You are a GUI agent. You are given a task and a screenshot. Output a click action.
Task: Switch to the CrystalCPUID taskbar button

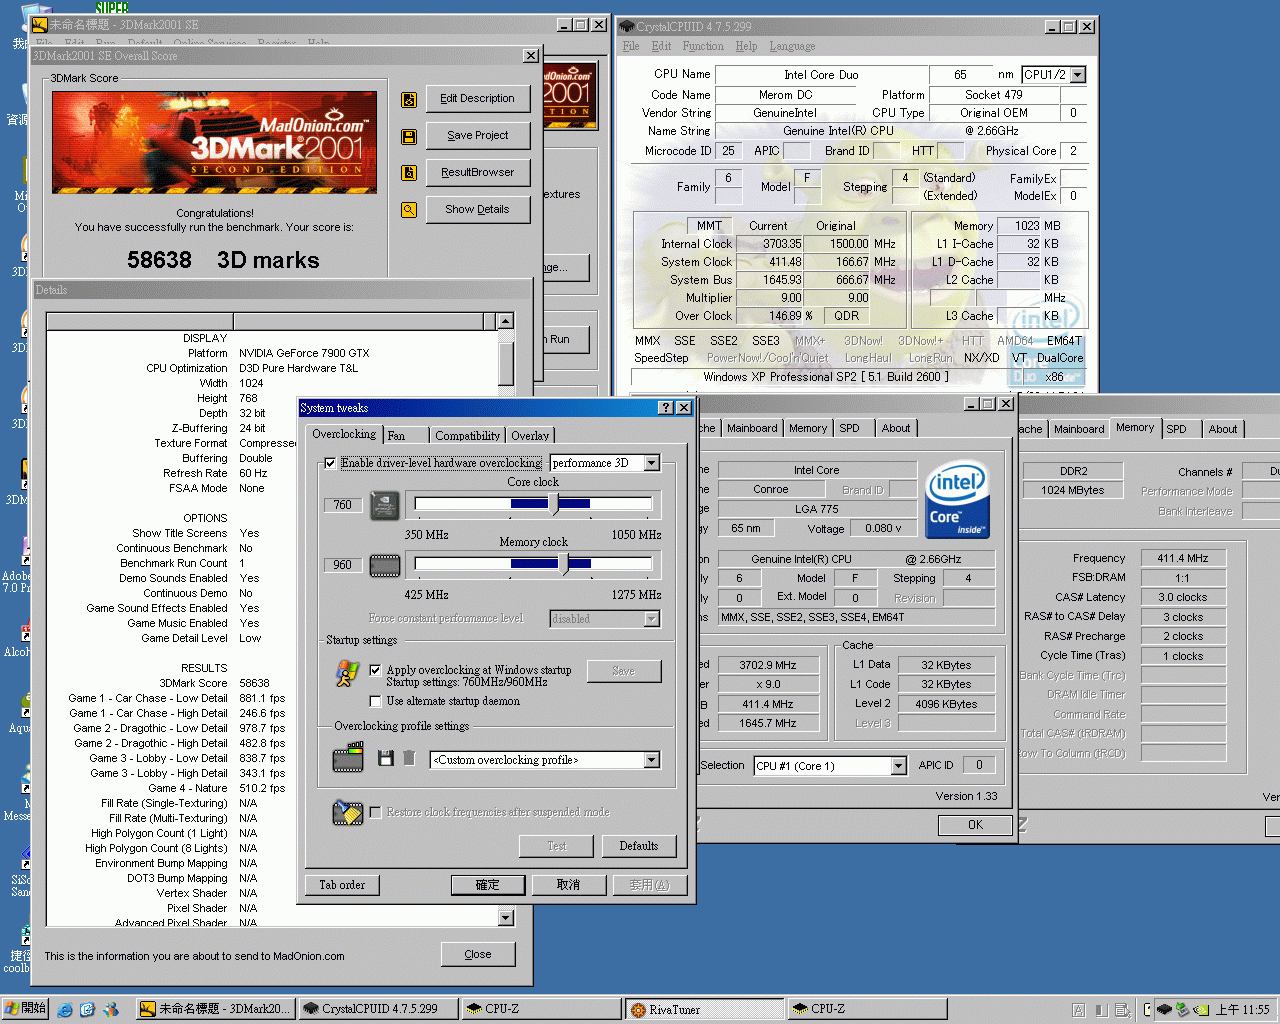coord(379,1009)
